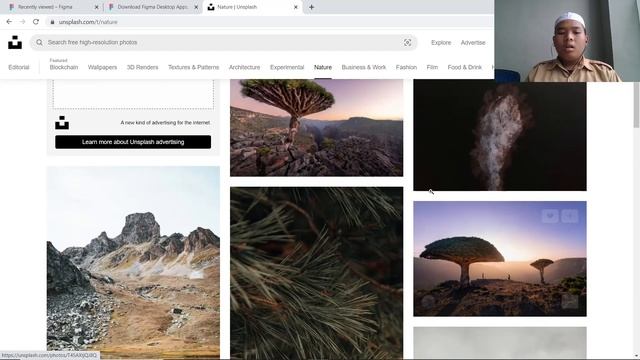Open the Food & Drink category
The height and width of the screenshot is (360, 640).
(x=465, y=67)
